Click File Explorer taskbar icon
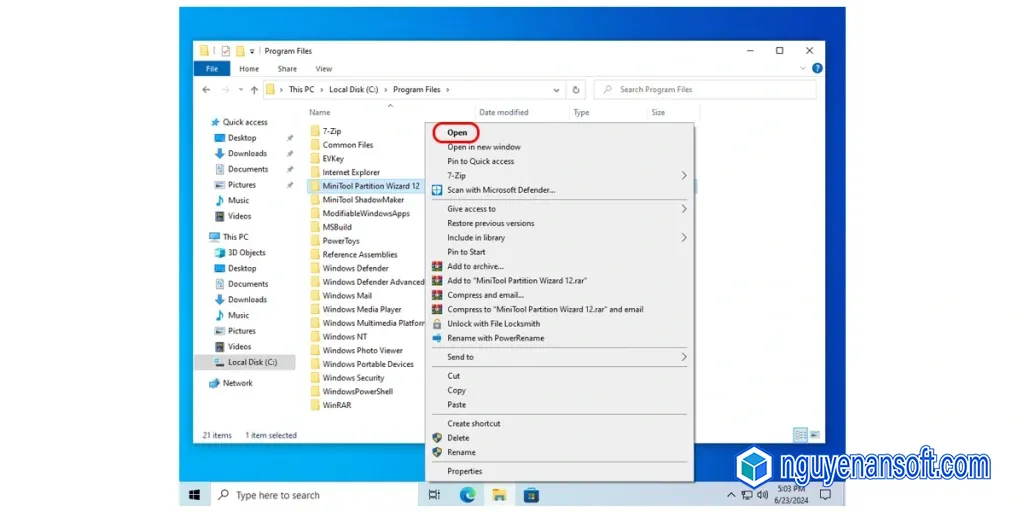This screenshot has height=512, width=1024. [x=500, y=495]
